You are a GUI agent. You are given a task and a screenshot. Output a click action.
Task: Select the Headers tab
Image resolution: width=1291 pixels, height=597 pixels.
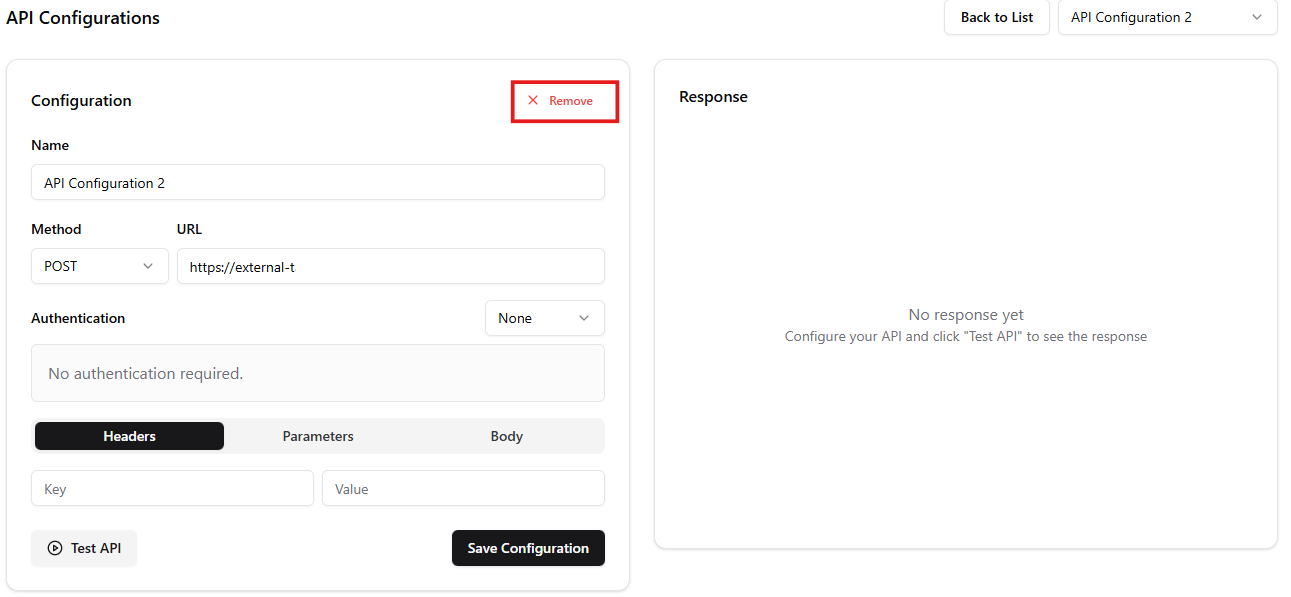click(129, 436)
